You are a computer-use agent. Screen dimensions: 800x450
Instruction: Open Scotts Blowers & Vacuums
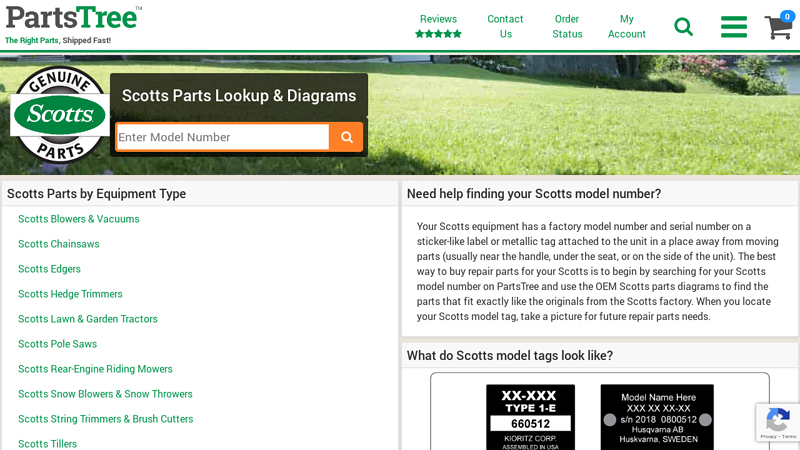point(79,219)
